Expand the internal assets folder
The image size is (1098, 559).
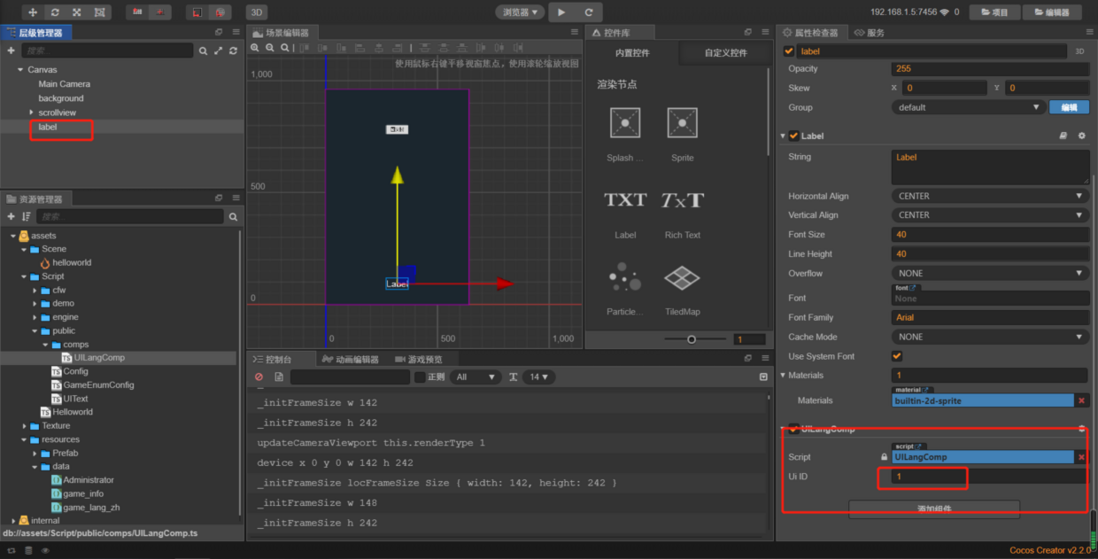pos(13,520)
